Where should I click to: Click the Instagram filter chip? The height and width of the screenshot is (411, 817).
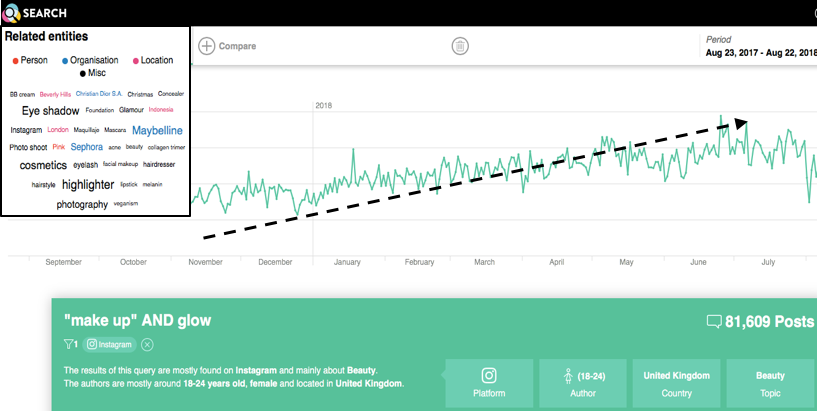coord(109,344)
